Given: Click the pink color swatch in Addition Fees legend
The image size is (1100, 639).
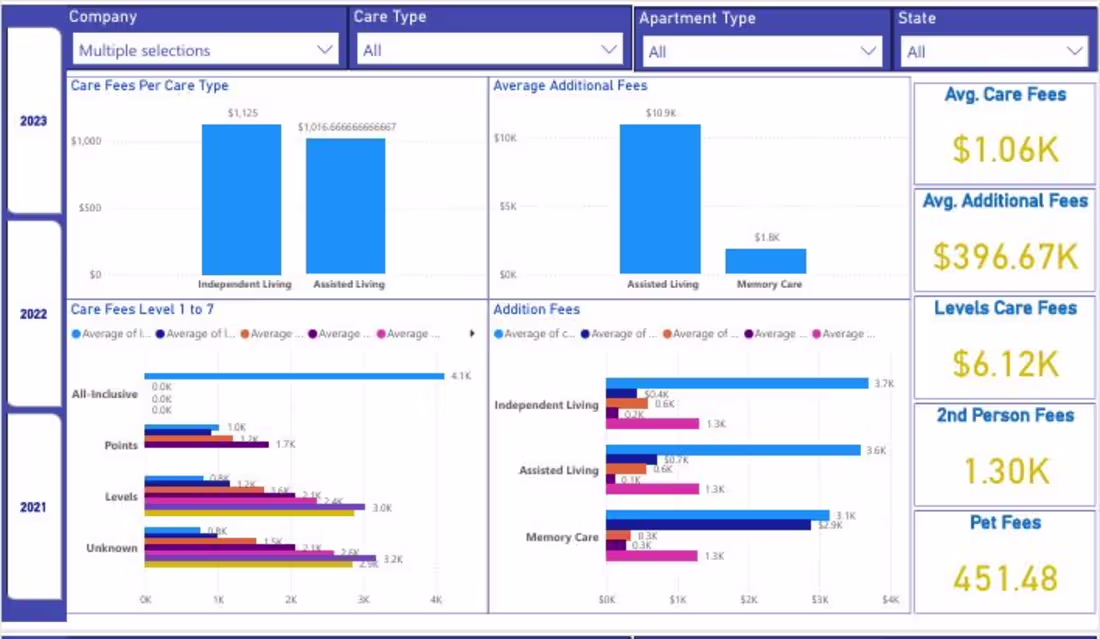Looking at the screenshot, I should point(816,333).
